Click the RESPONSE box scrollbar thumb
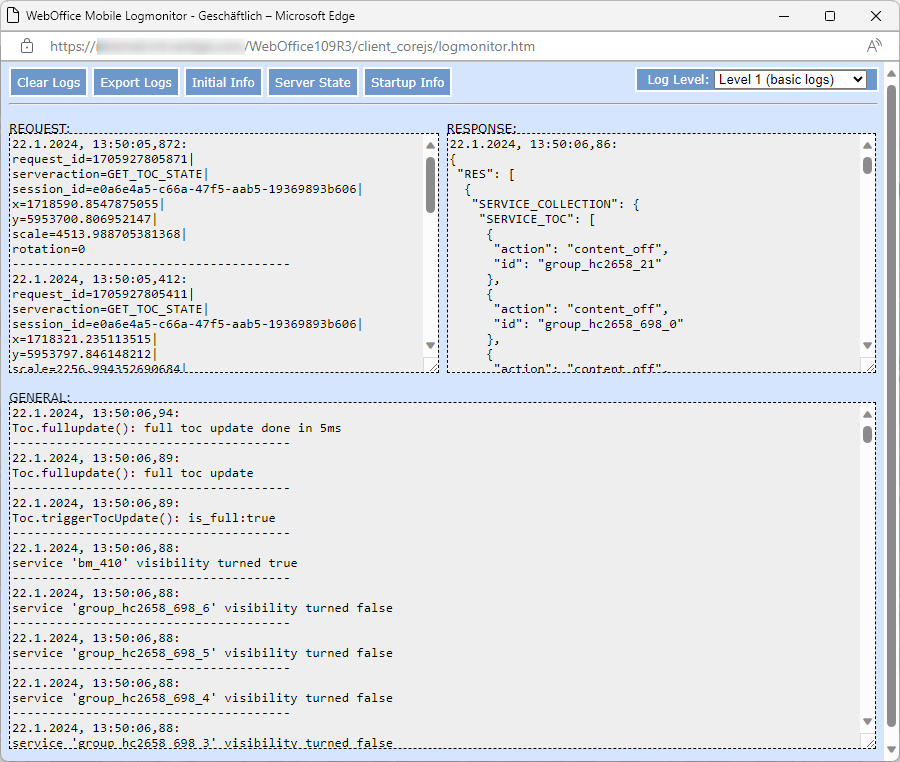The height and width of the screenshot is (762, 900). (867, 164)
